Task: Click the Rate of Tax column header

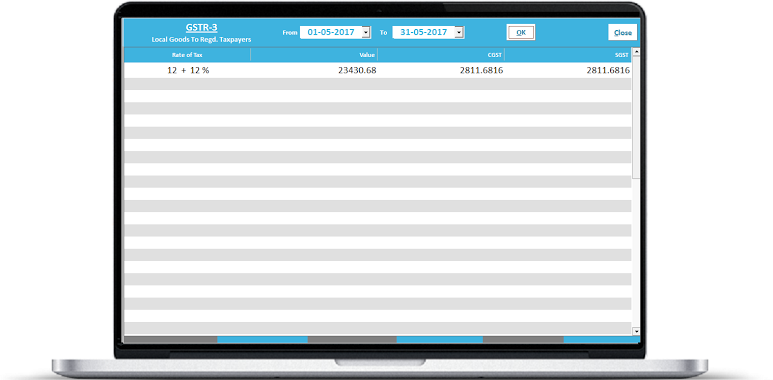Action: click(x=187, y=55)
